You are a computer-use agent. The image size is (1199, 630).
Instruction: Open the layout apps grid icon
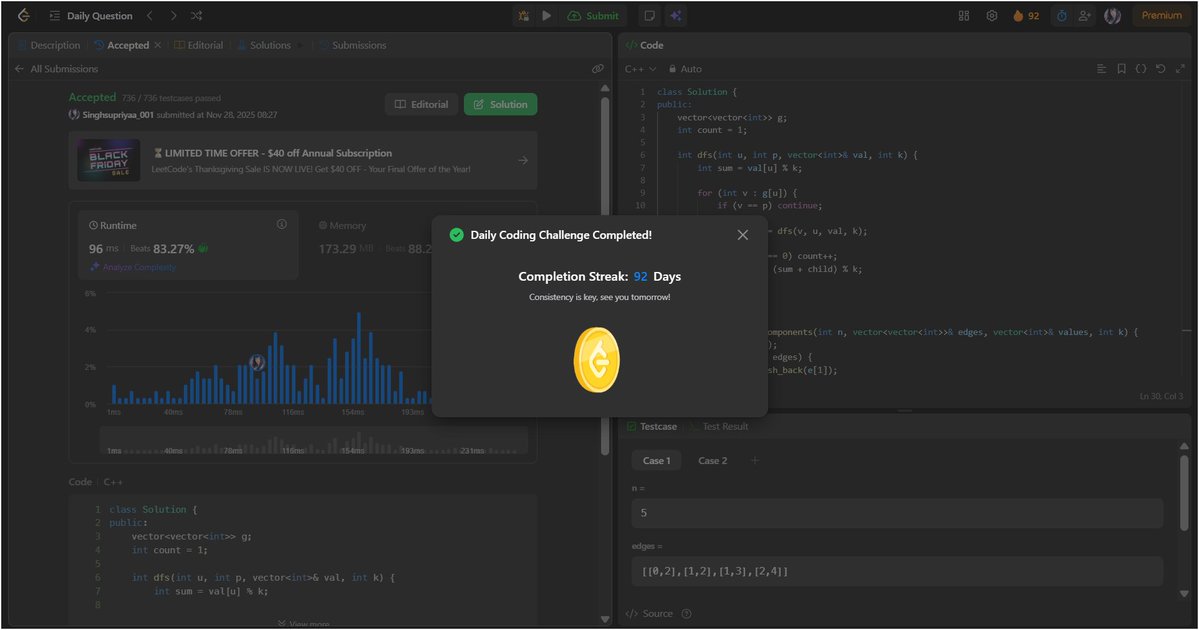click(963, 15)
